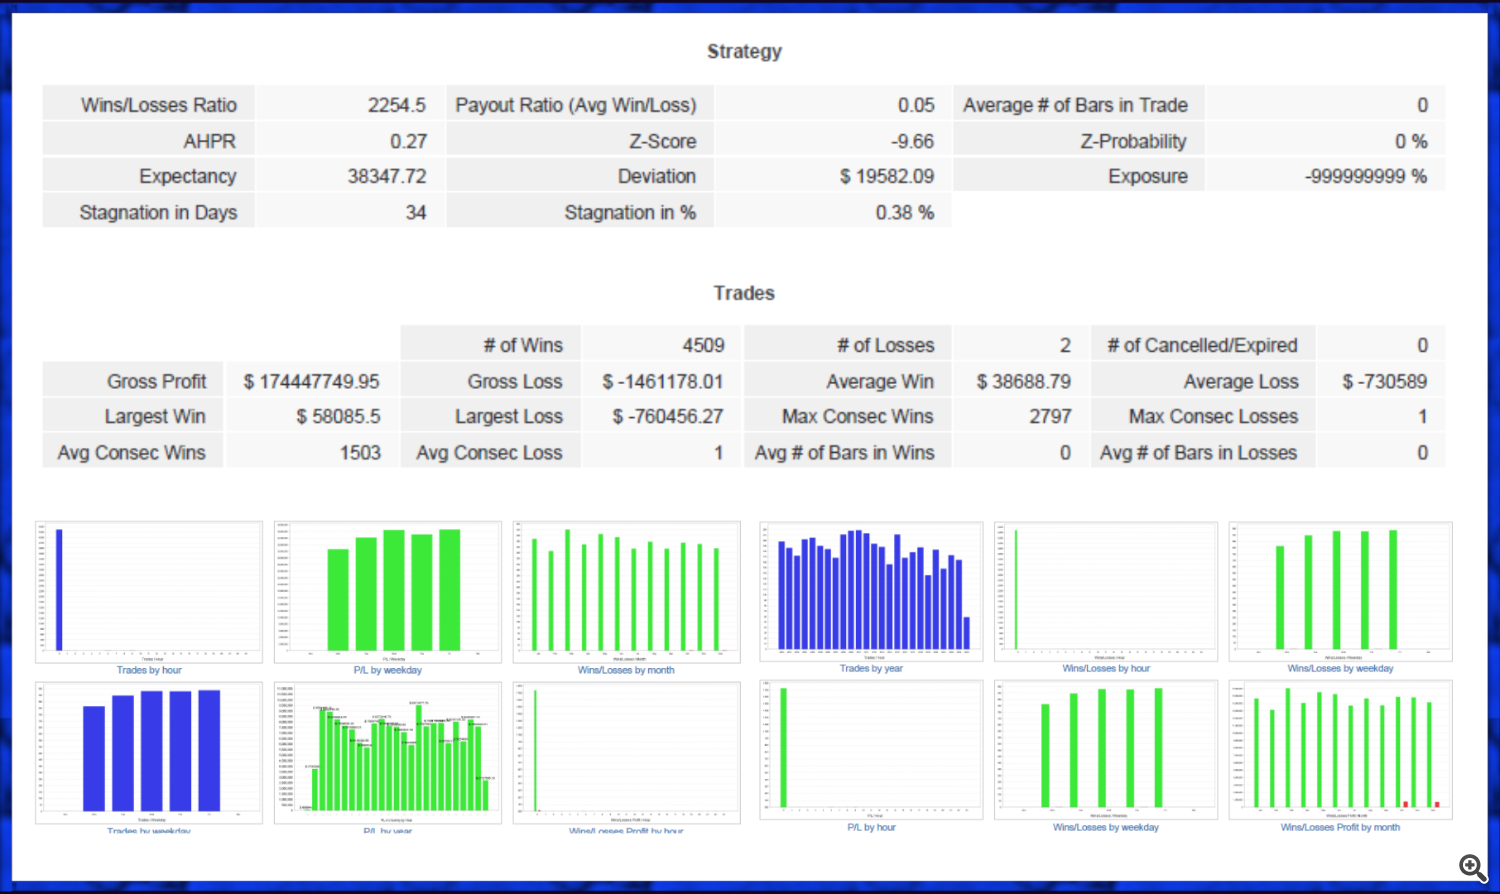The height and width of the screenshot is (894, 1500).
Task: Select the value $ 38688.79
Action: coord(1024,381)
